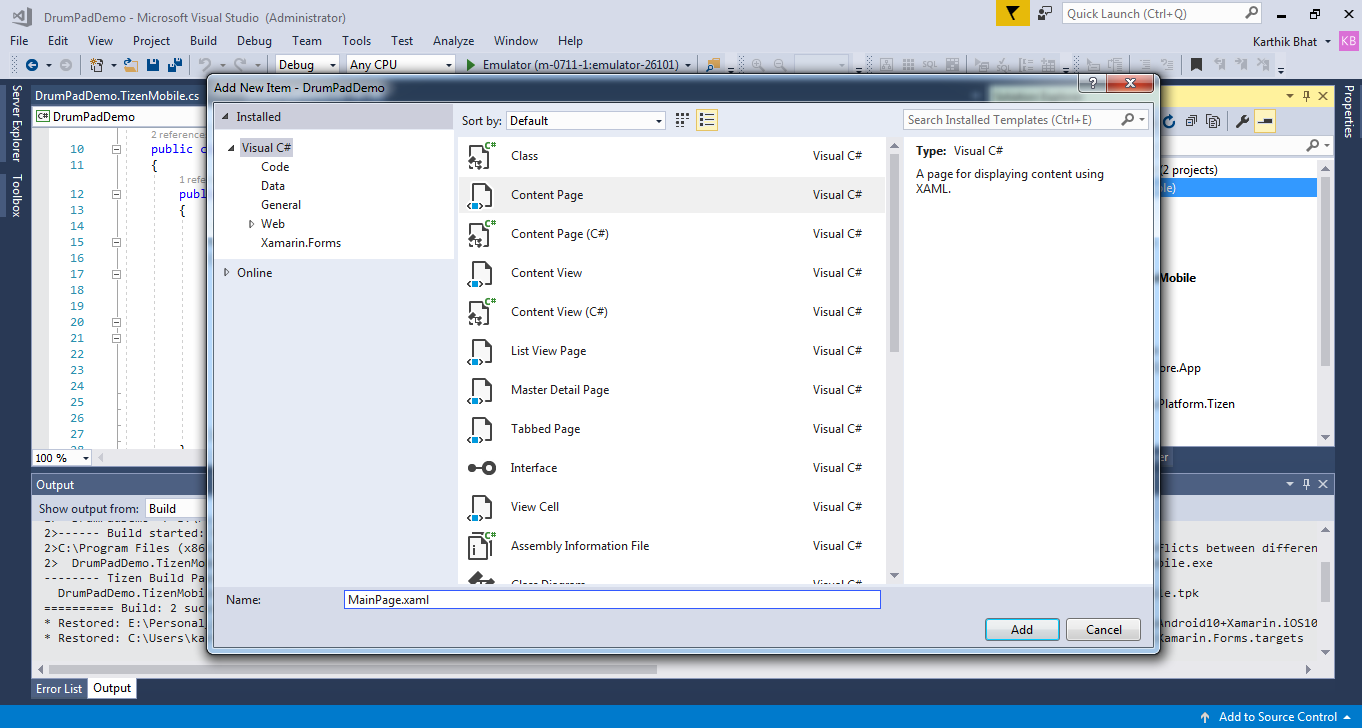Screen dimensions: 1362x728
Task: Click the bookmark icon in toolbar
Action: point(1196,65)
